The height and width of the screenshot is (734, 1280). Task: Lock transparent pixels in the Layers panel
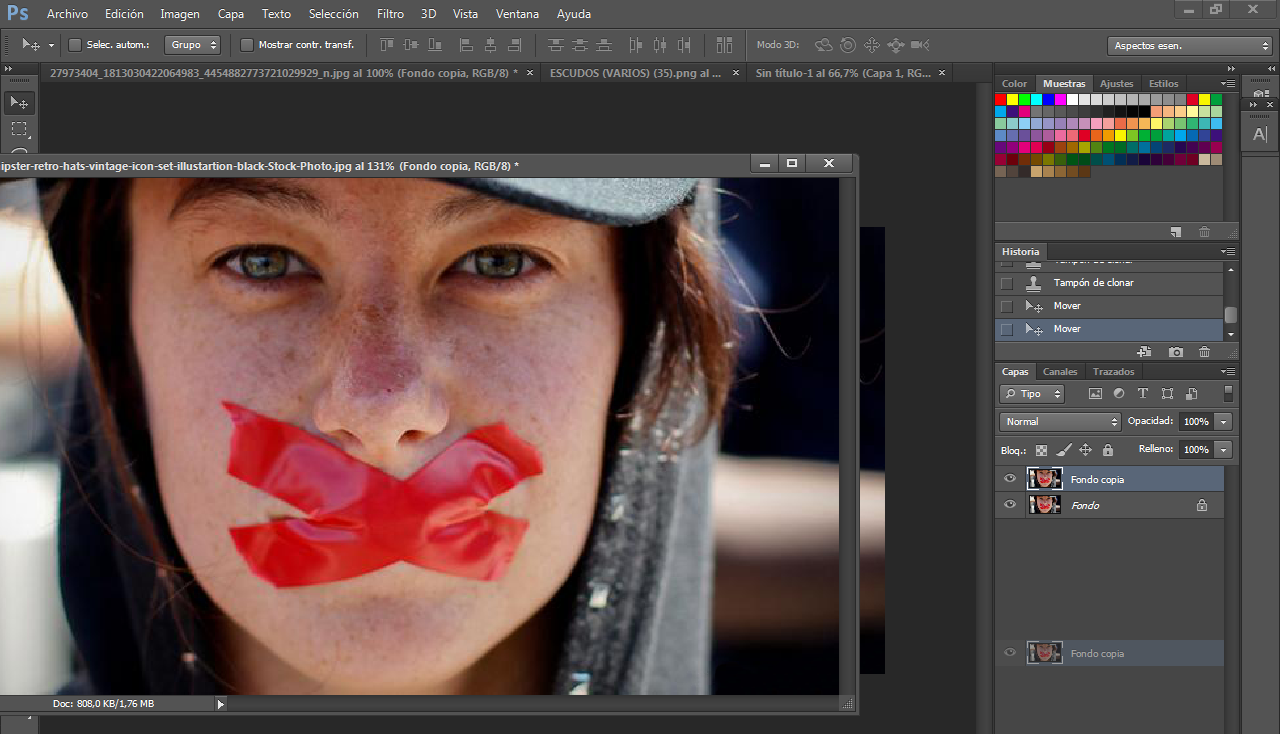click(1042, 450)
